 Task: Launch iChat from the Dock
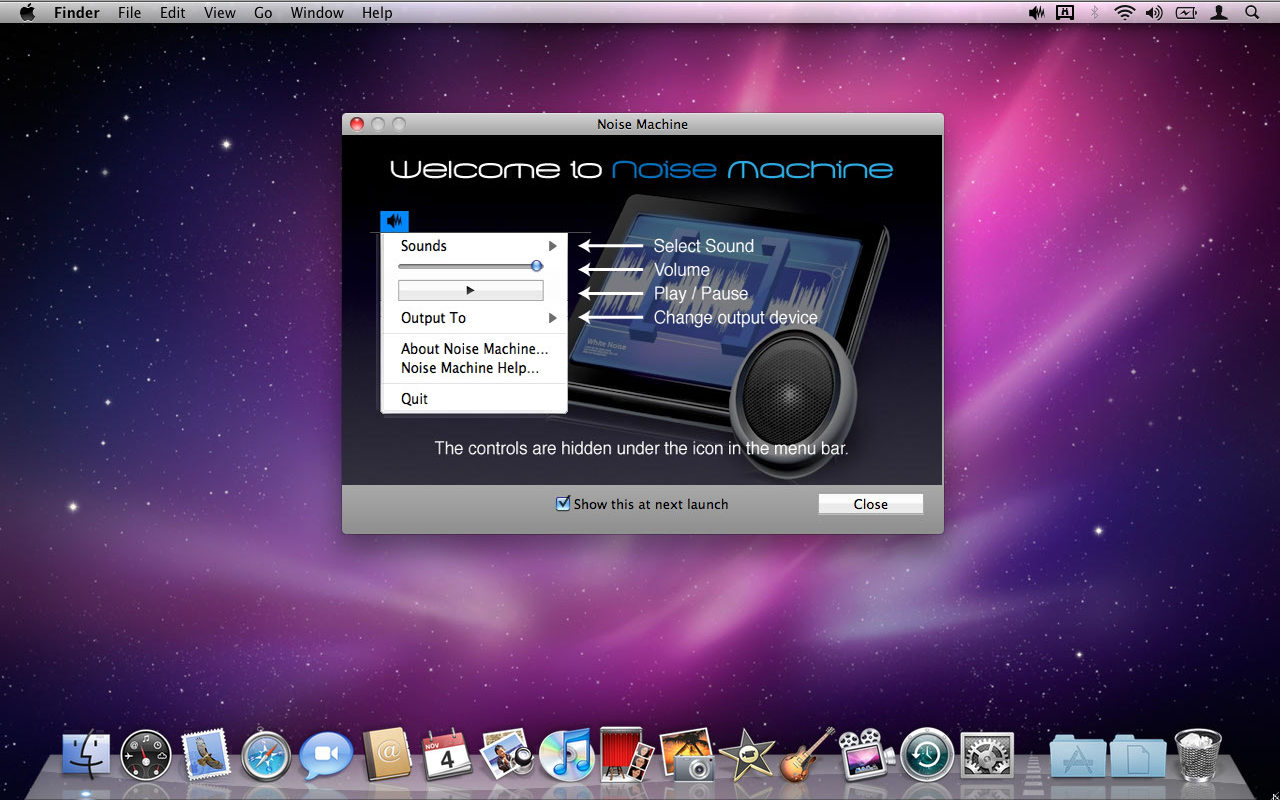[326, 756]
